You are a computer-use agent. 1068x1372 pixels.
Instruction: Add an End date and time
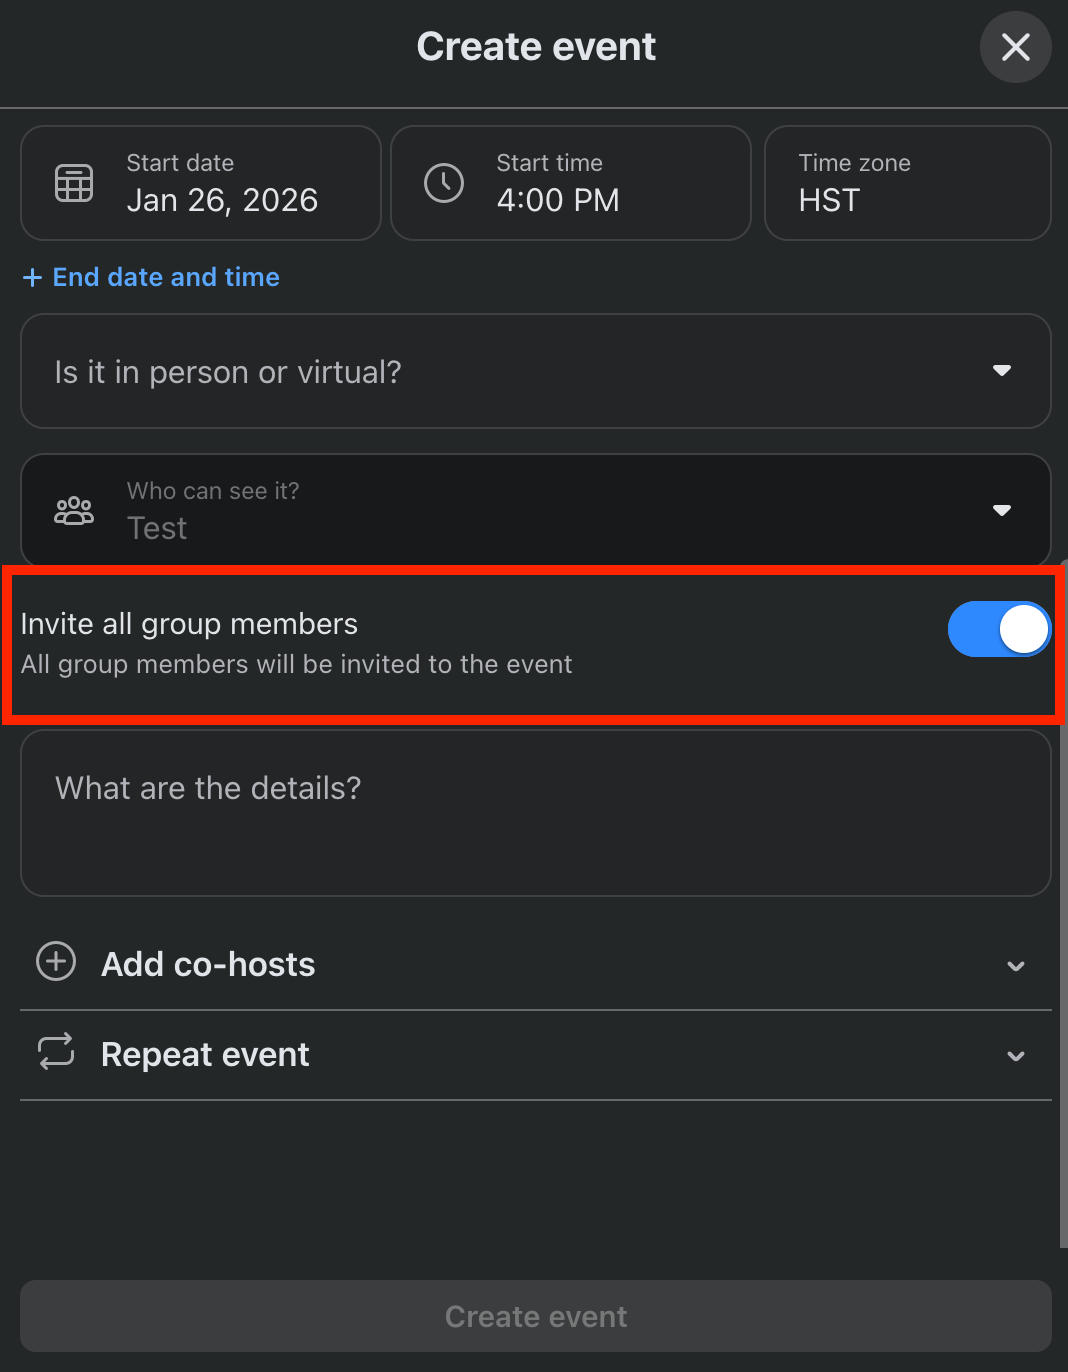(166, 277)
